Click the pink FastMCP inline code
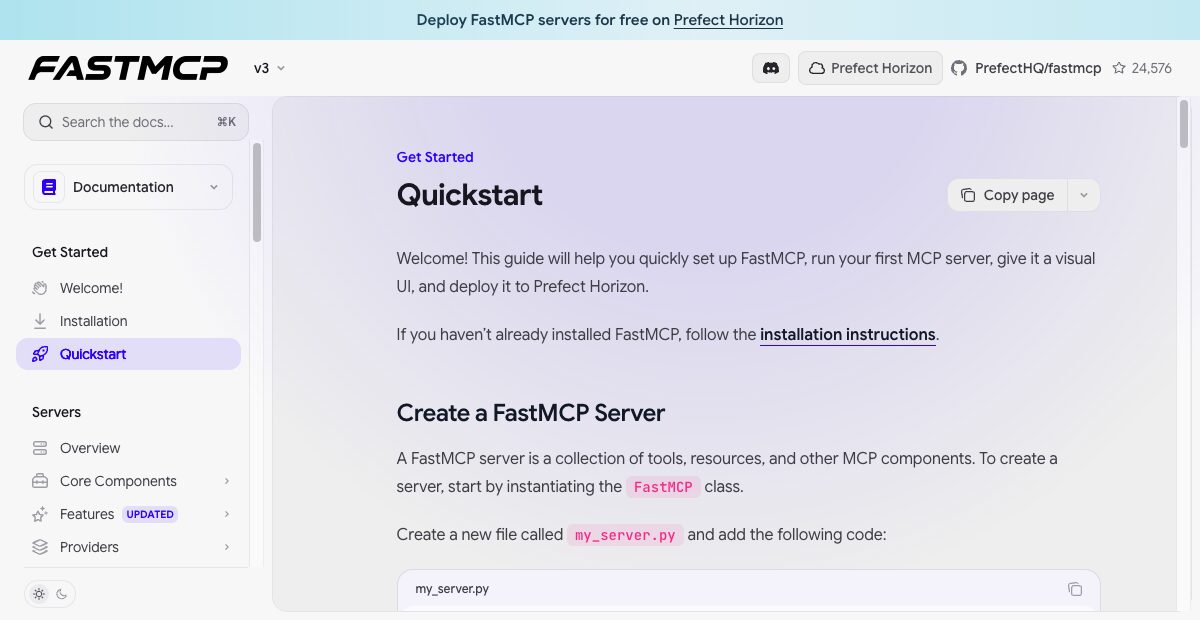The image size is (1200, 620). (663, 487)
